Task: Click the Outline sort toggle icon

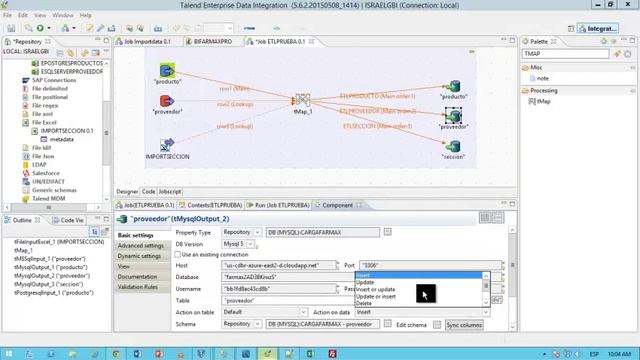Action: (95, 232)
